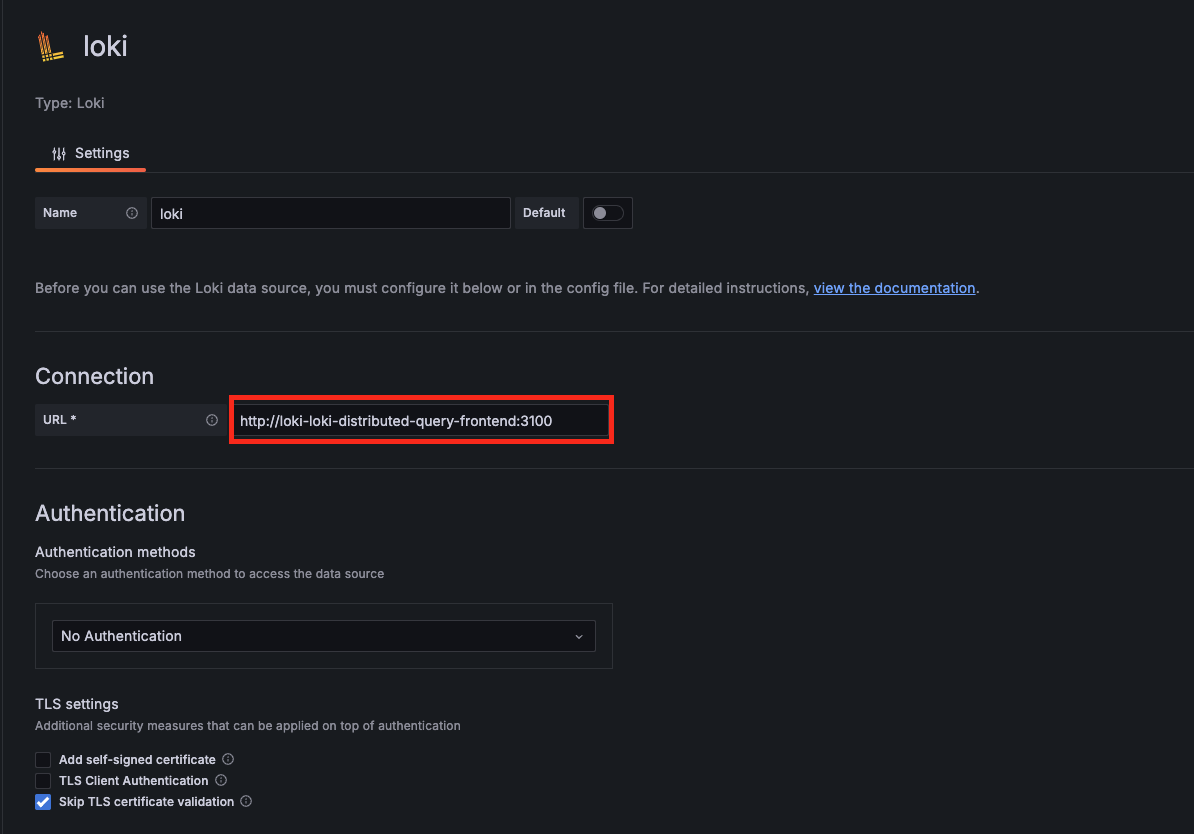Click the sliders icon on the Settings tab
Screen dimensions: 1194x834
pyautogui.click(x=59, y=154)
